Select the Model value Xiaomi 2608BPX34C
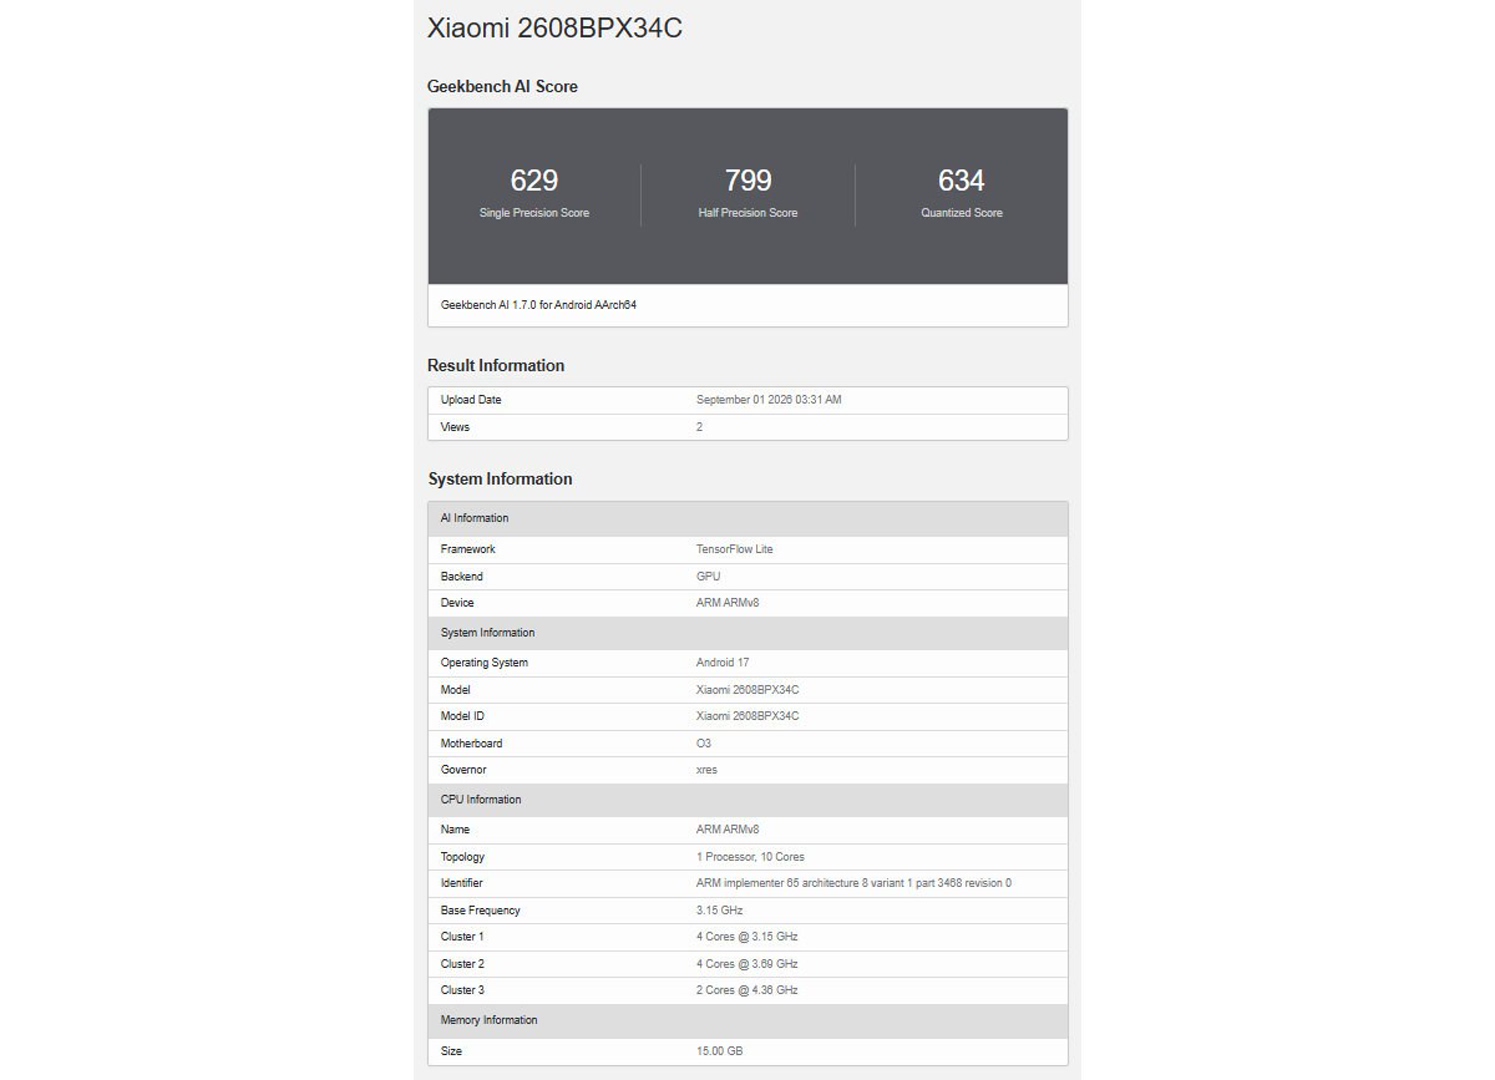Image resolution: width=1495 pixels, height=1080 pixels. point(747,690)
